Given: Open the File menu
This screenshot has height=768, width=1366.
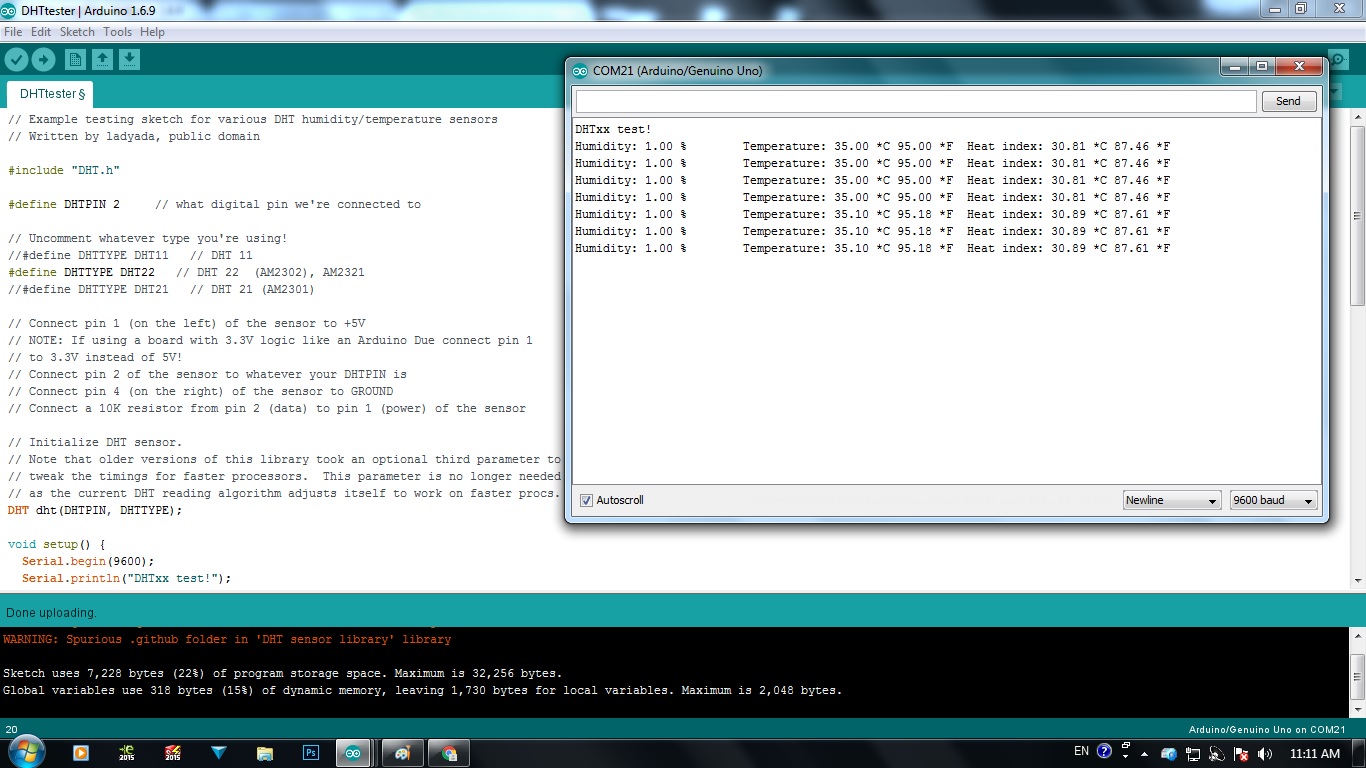Looking at the screenshot, I should pos(13,32).
